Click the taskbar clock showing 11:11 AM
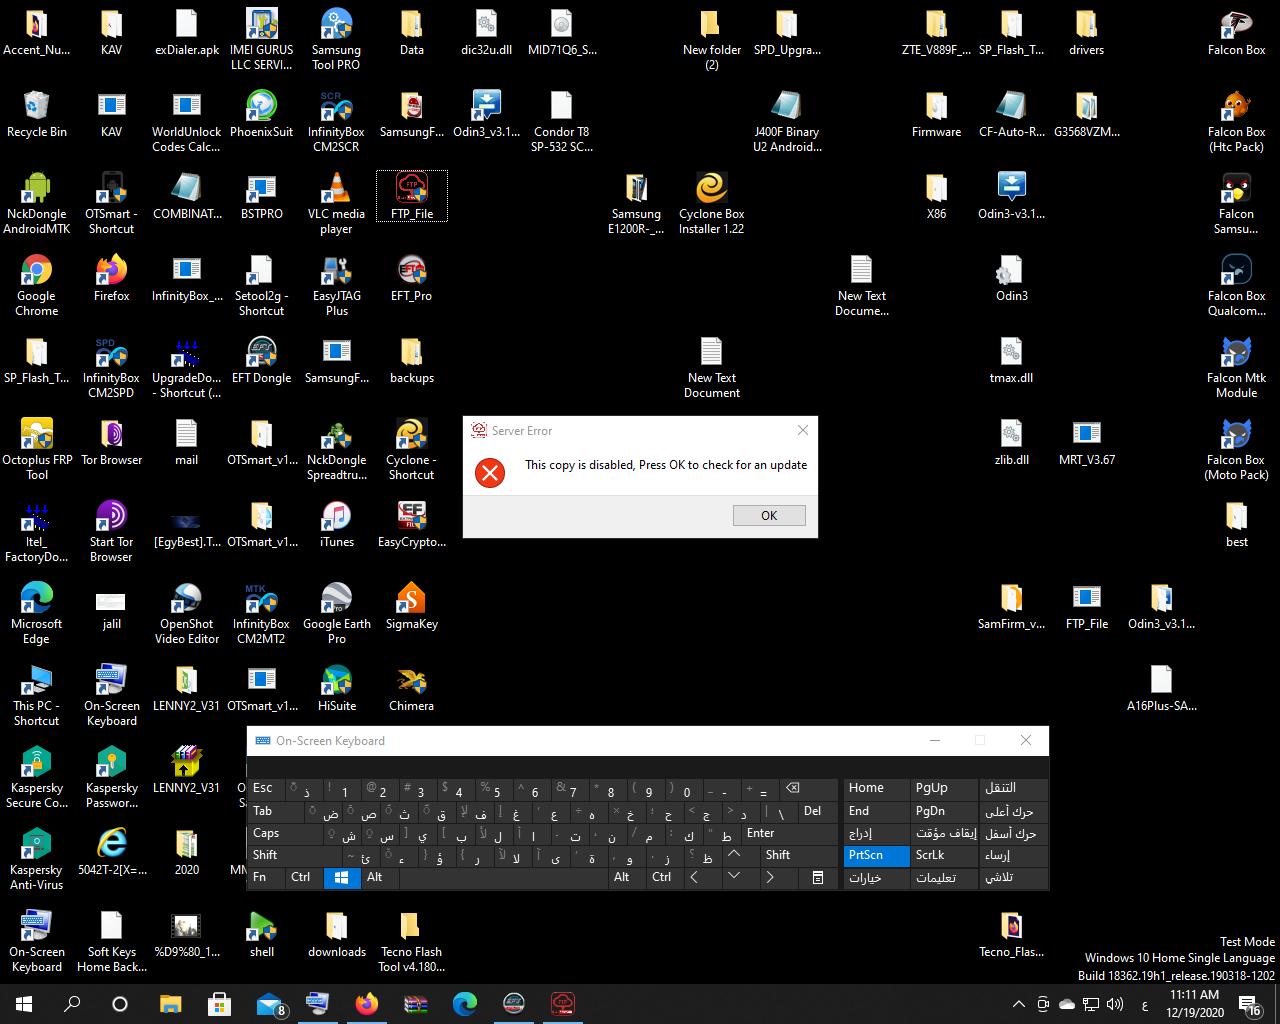The width and height of the screenshot is (1280, 1024). click(x=1194, y=1004)
